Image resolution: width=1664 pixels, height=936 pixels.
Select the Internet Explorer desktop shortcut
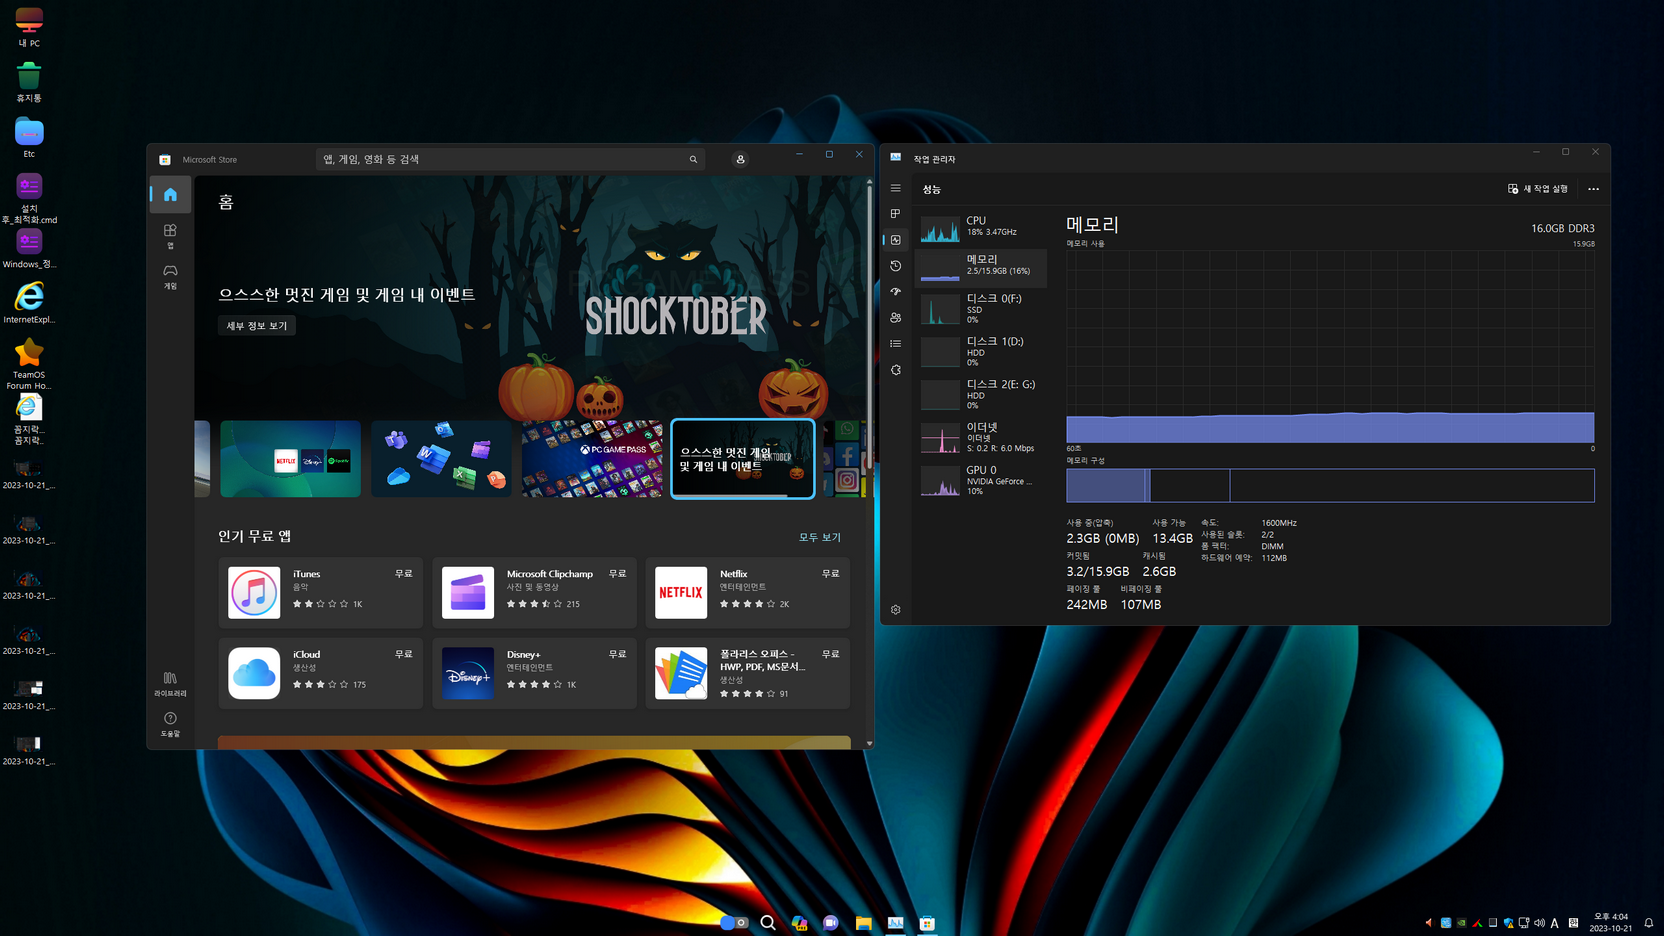coord(29,303)
